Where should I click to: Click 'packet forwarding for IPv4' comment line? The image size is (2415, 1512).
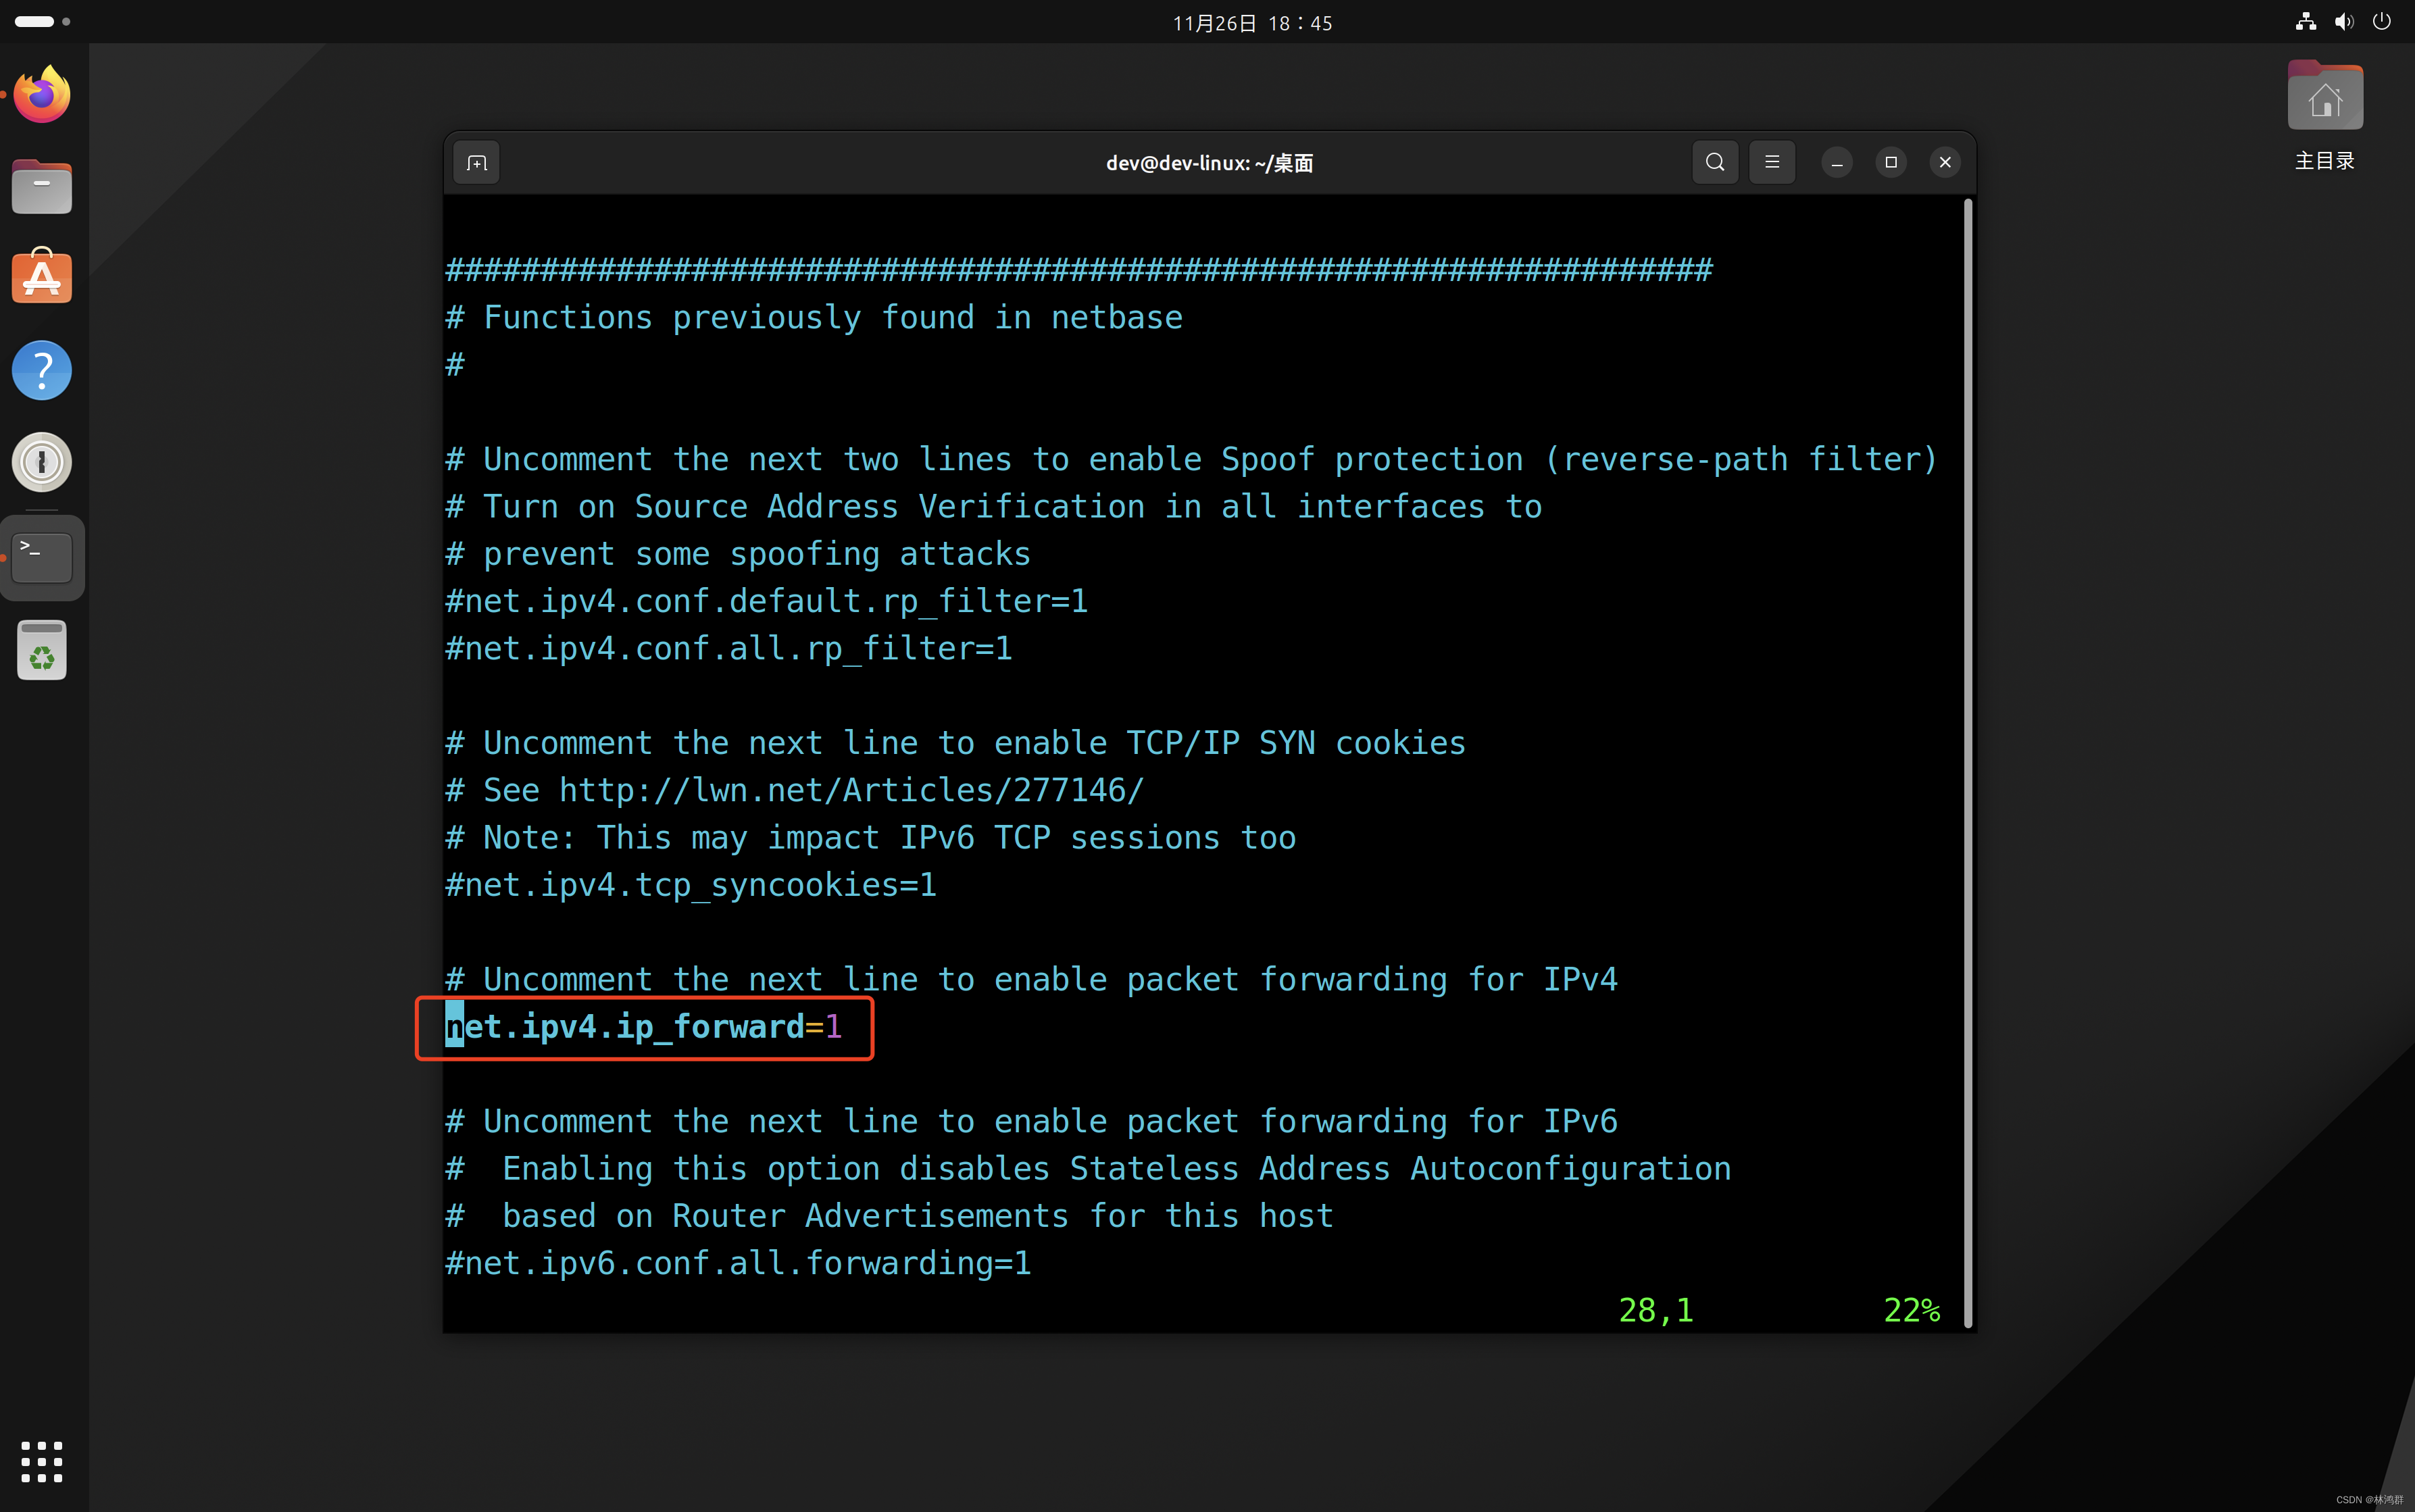(x=1031, y=979)
